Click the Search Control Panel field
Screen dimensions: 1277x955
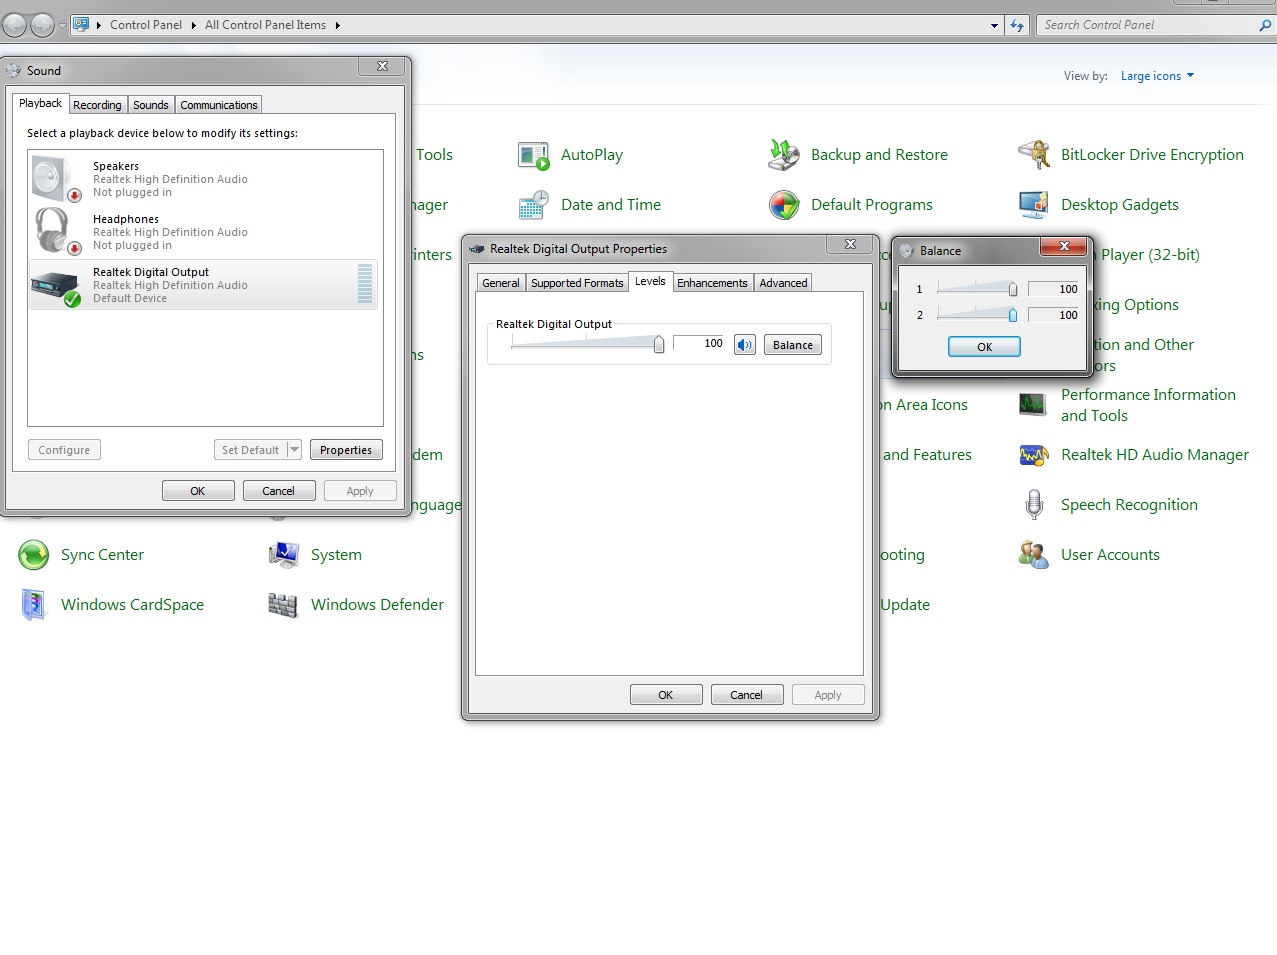(x=1148, y=25)
